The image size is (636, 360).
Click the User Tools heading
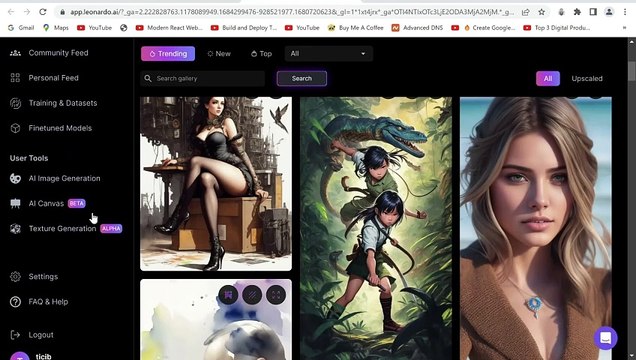(x=29, y=158)
